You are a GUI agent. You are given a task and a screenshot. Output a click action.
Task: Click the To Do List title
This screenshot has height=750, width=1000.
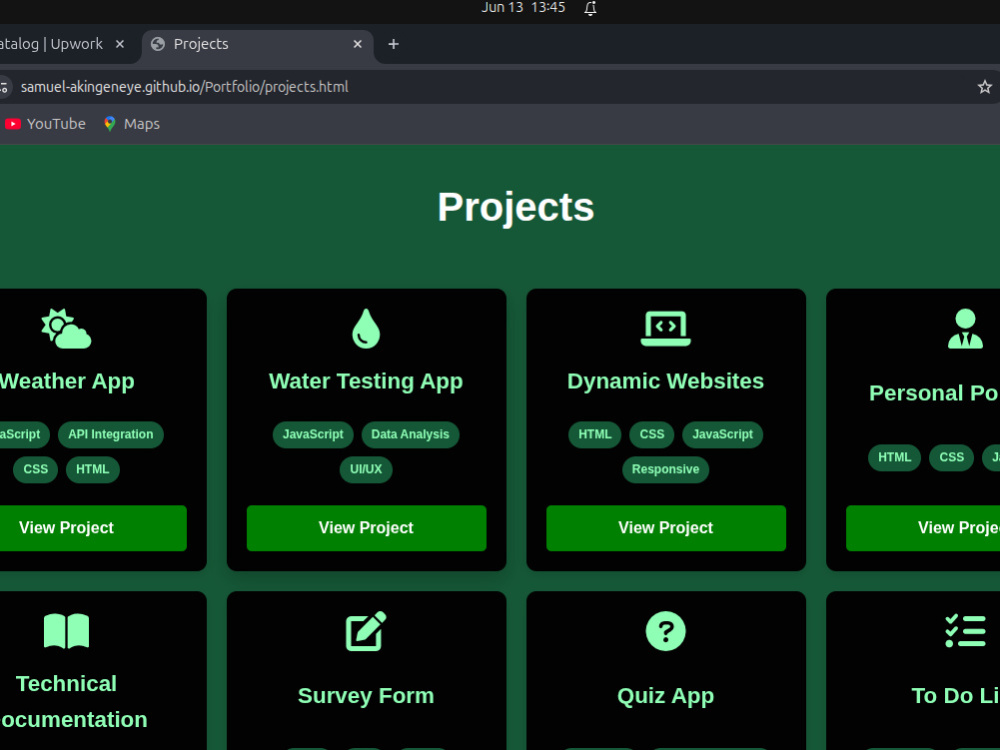pos(955,696)
